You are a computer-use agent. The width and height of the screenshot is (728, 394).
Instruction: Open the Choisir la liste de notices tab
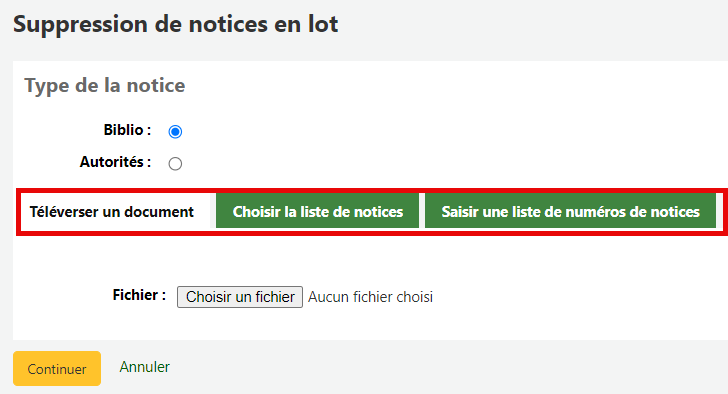(318, 212)
